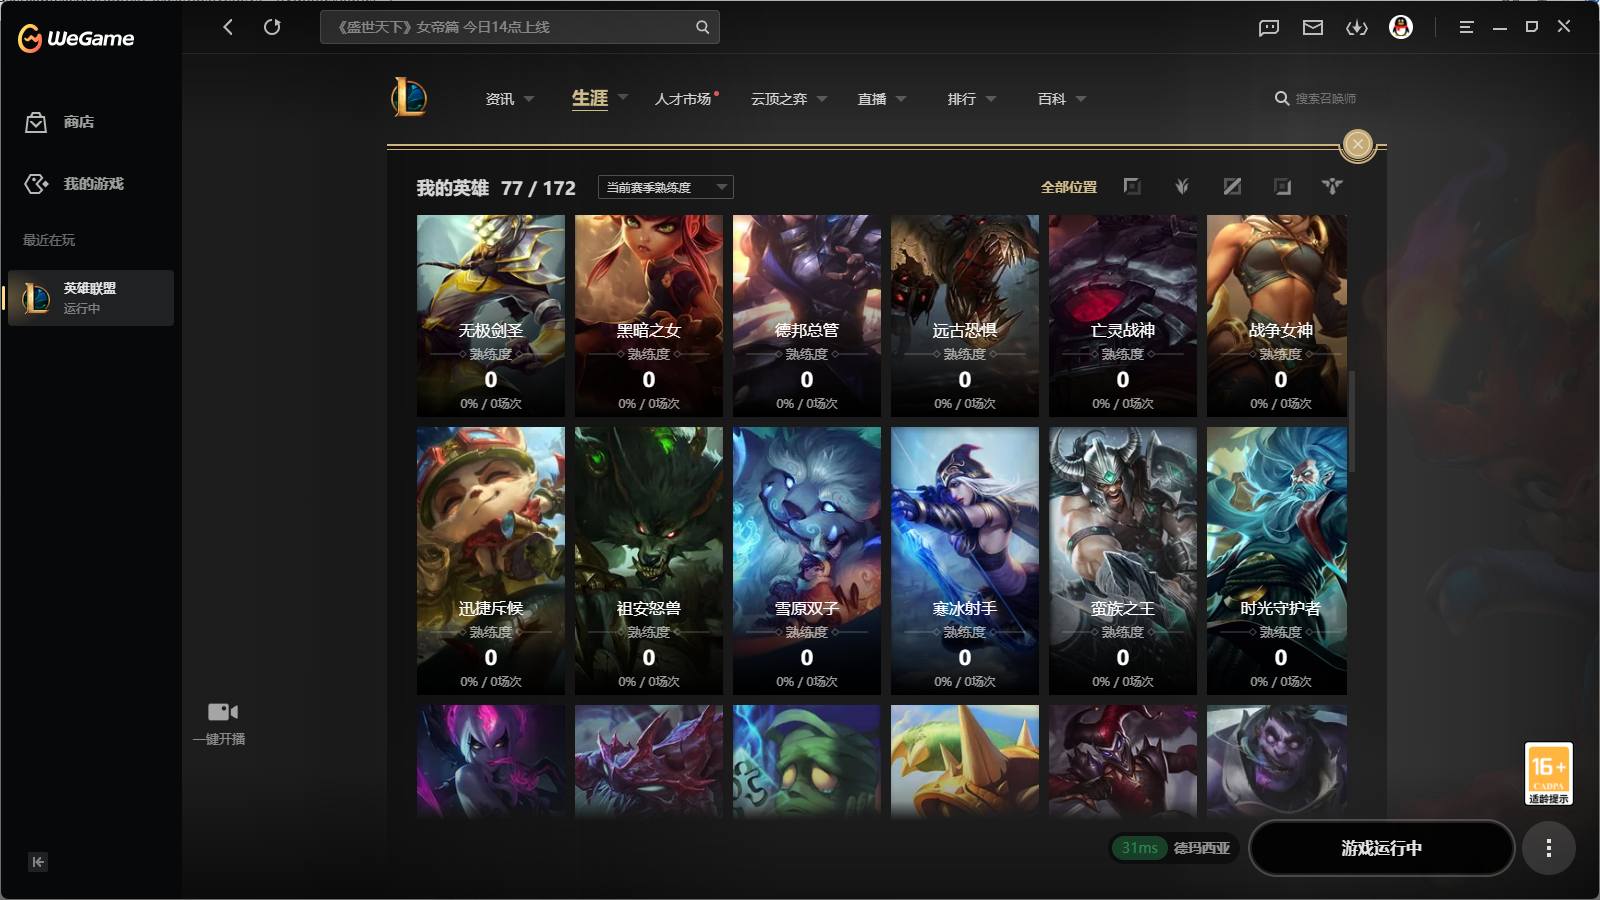Expand the 生涯 menu dropdown arrow
This screenshot has width=1600, height=900.
tap(622, 98)
